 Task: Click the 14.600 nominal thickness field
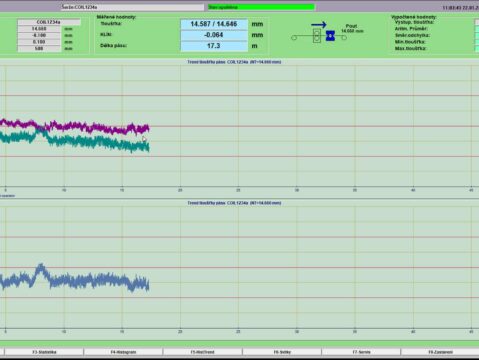coord(39,29)
